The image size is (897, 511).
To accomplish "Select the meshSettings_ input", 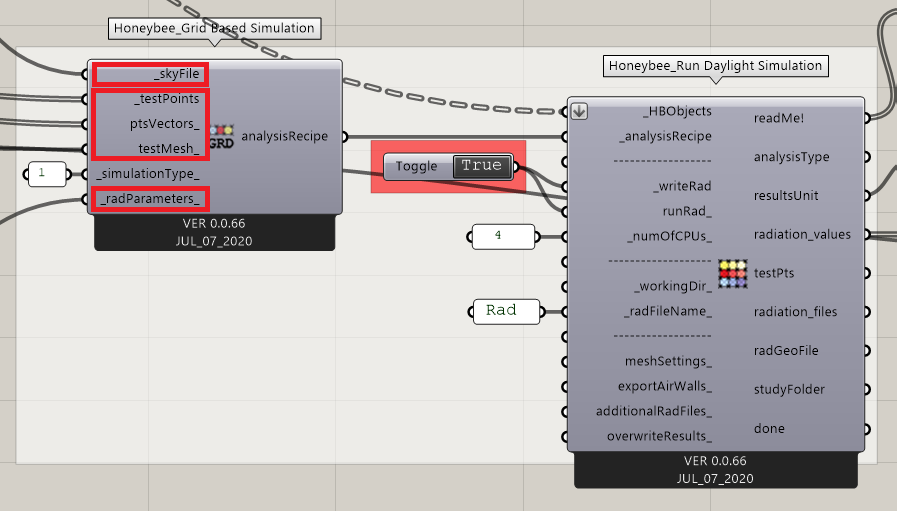I will click(668, 362).
